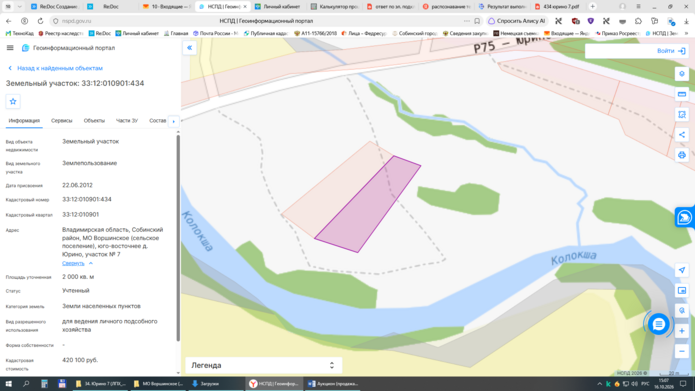
Task: Open the Калькулятор browser tab
Action: 335,6
